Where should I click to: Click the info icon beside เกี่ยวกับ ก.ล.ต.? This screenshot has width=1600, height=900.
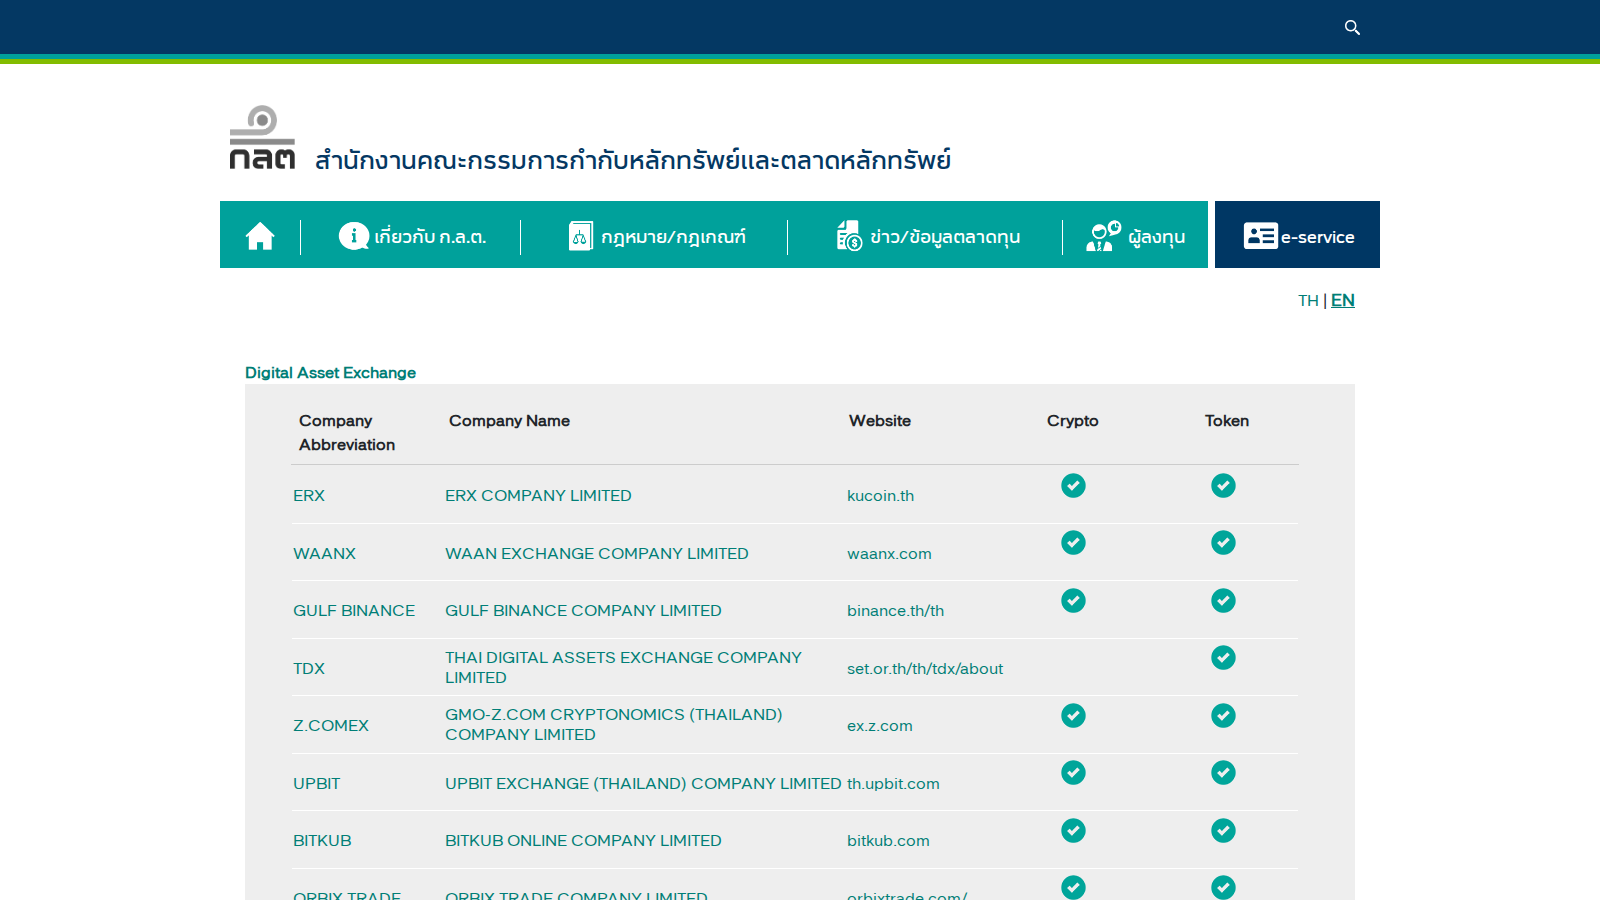point(354,235)
